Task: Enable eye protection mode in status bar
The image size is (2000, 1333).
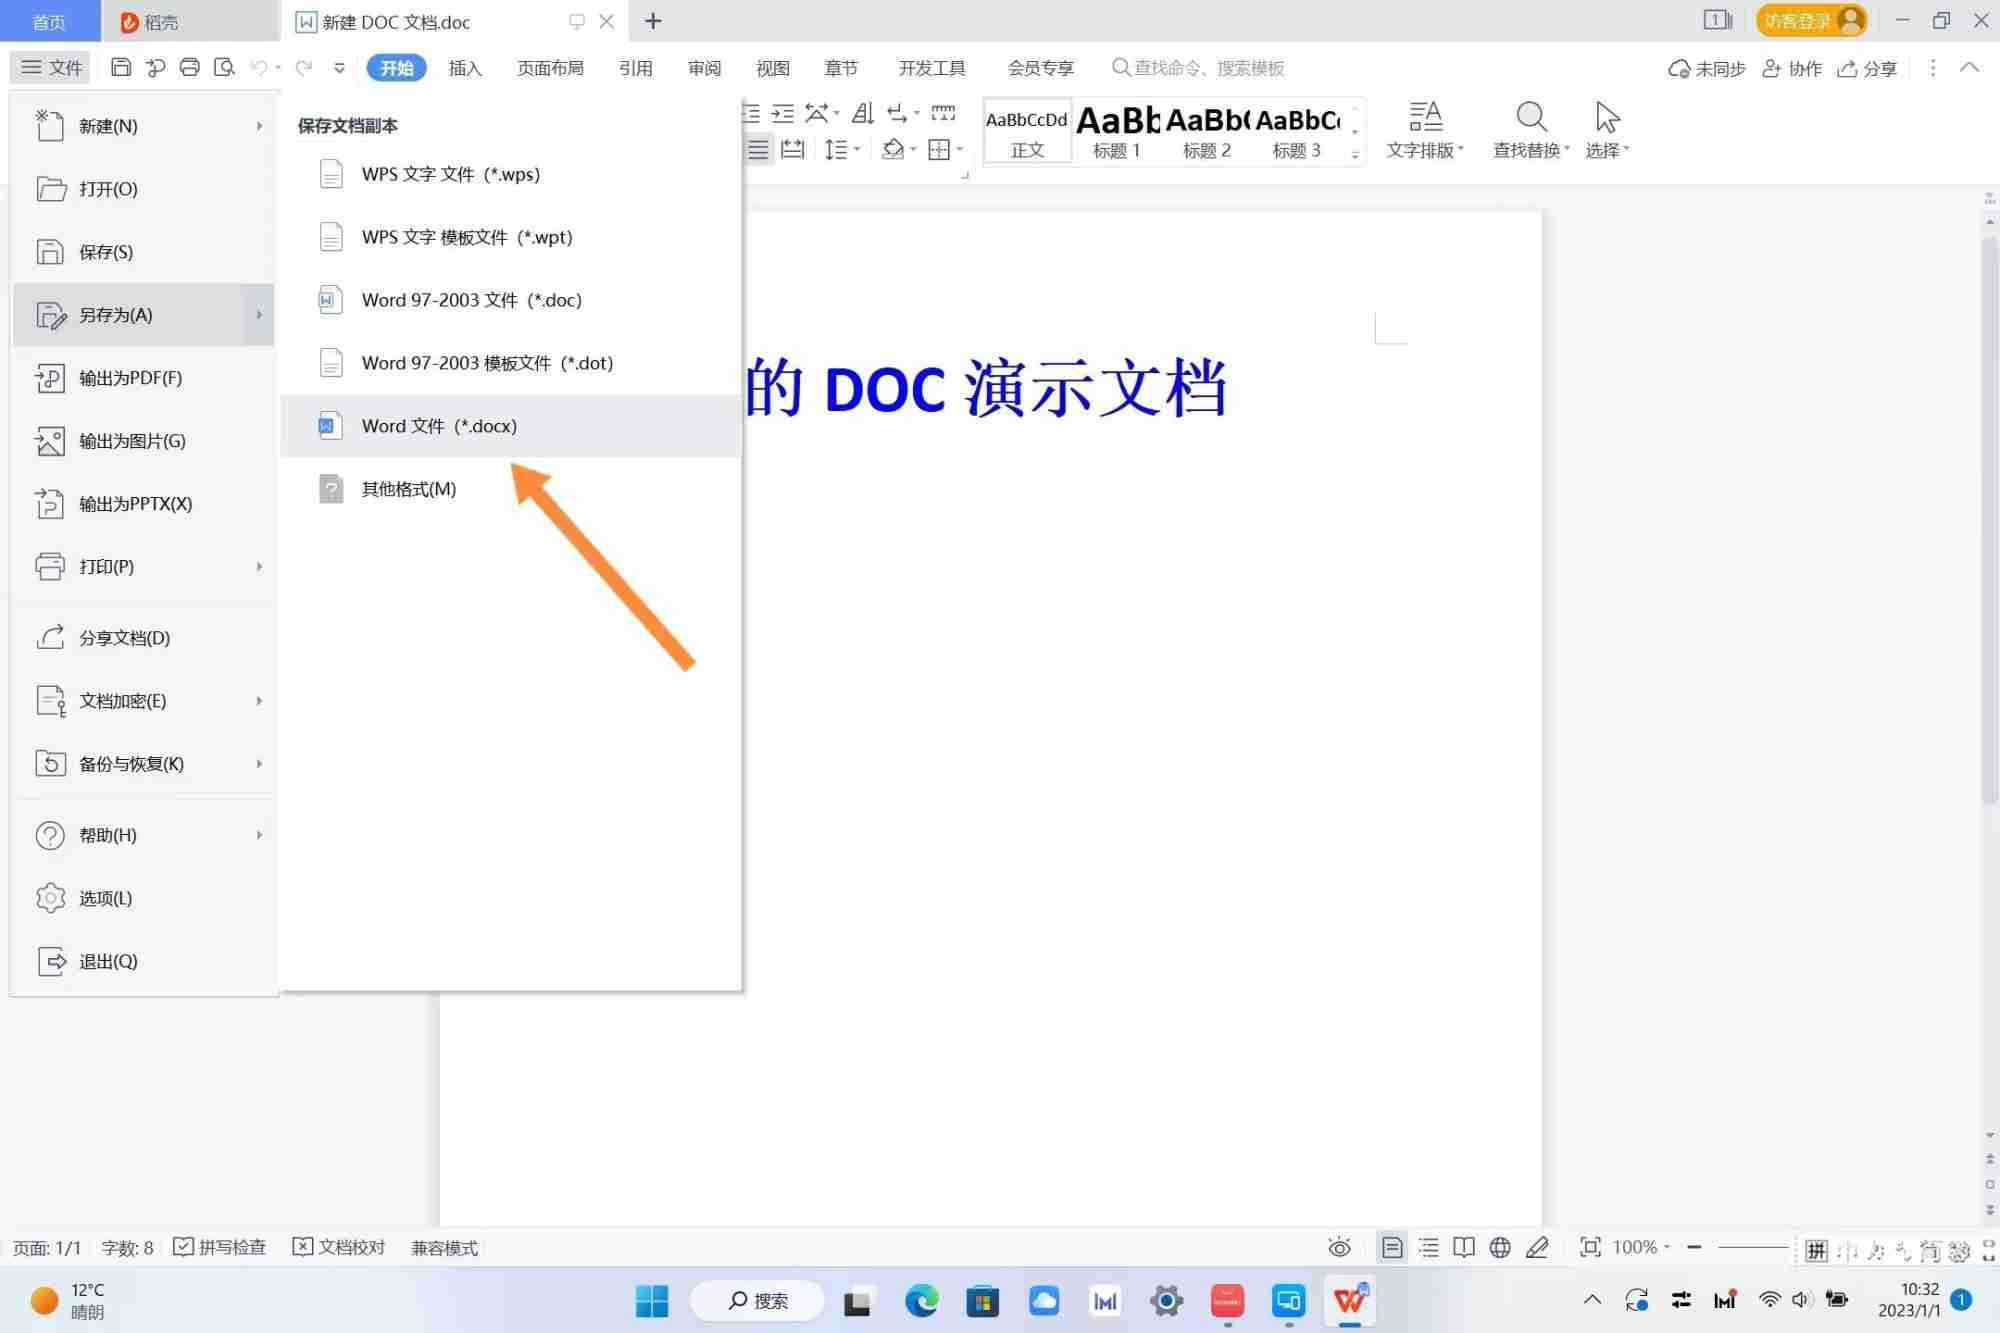Action: [x=1340, y=1247]
